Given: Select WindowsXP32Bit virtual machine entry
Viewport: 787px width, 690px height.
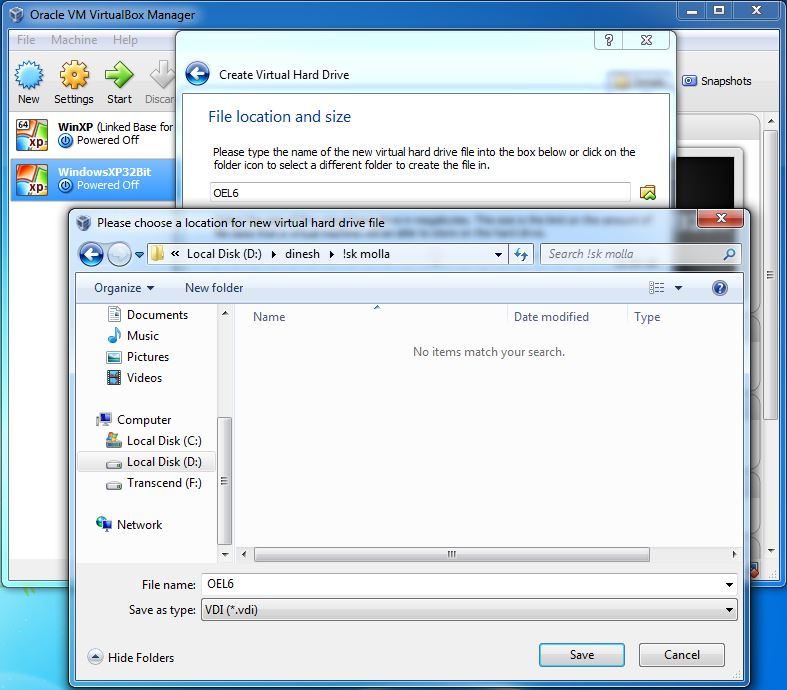Looking at the screenshot, I should click(93, 180).
